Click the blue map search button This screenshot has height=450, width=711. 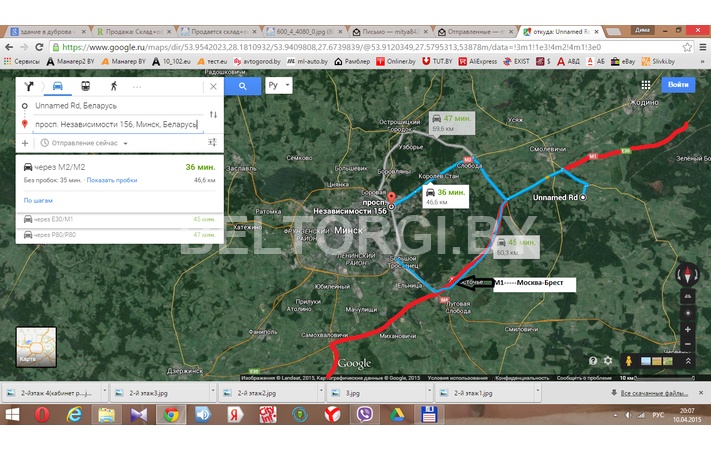[243, 86]
